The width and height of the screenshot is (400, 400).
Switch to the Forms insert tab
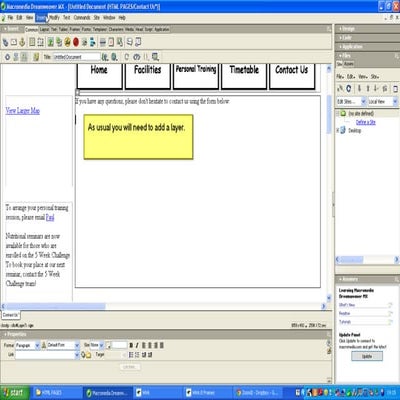click(x=86, y=29)
